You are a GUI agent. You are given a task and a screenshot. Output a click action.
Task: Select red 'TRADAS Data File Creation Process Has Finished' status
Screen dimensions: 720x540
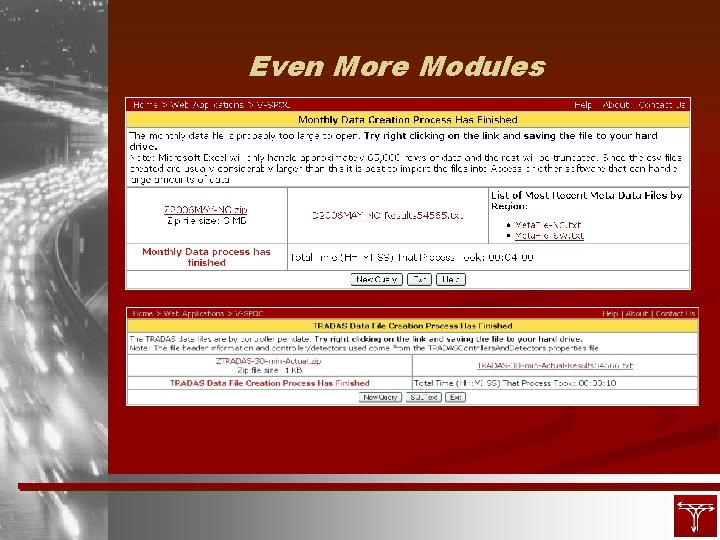(270, 383)
